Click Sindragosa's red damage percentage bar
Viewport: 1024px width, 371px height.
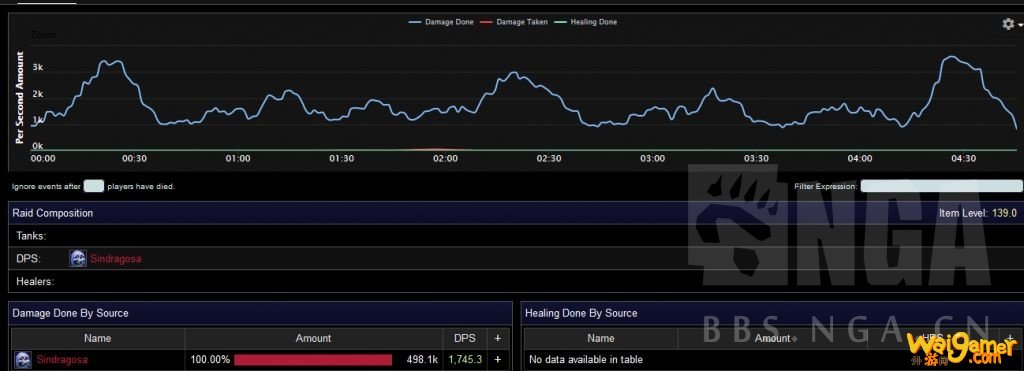click(313, 359)
